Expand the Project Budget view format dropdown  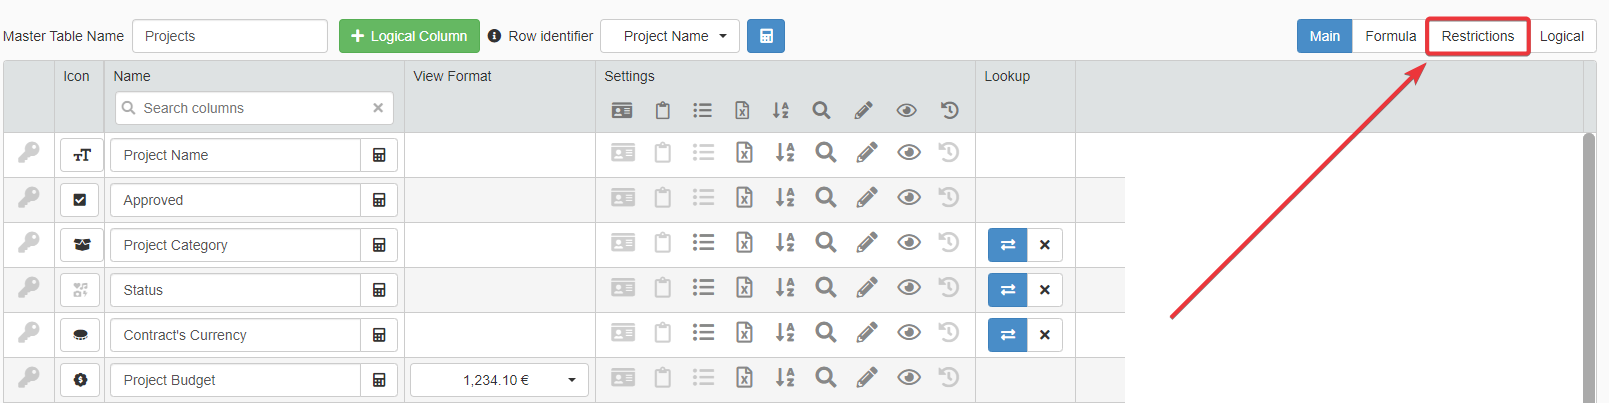pos(498,380)
